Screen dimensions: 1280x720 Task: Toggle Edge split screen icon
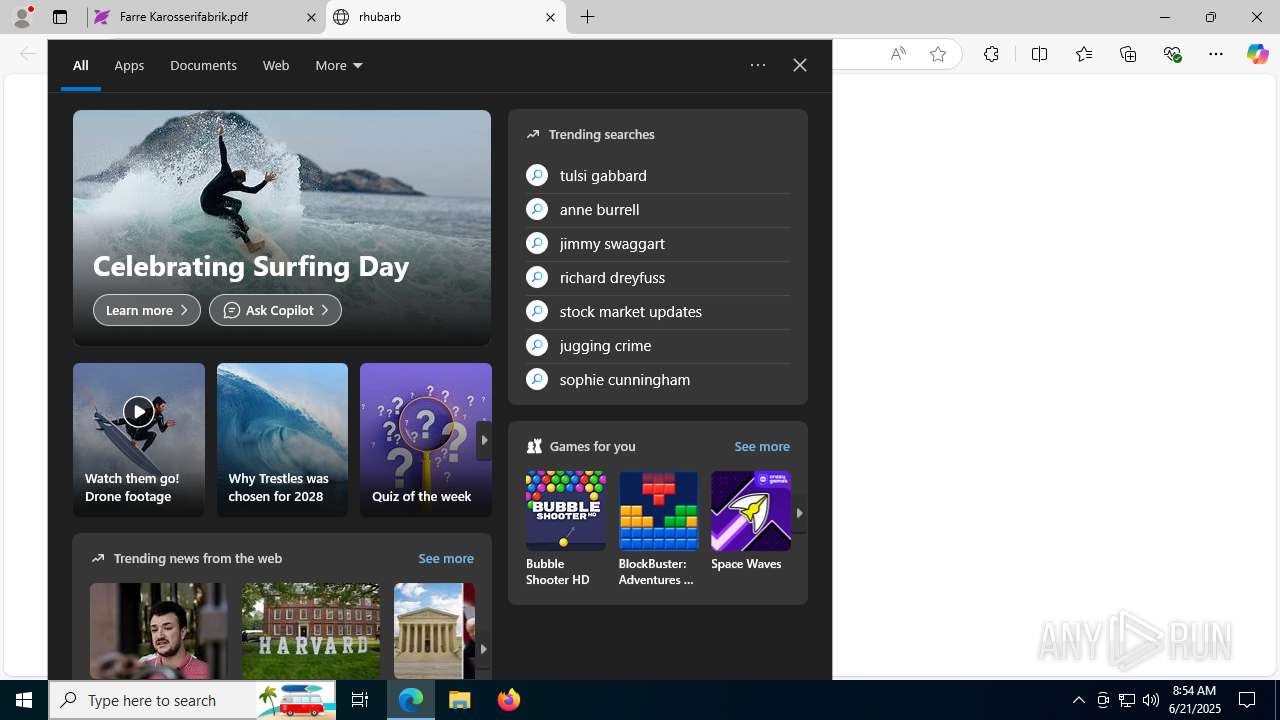(x=1039, y=54)
